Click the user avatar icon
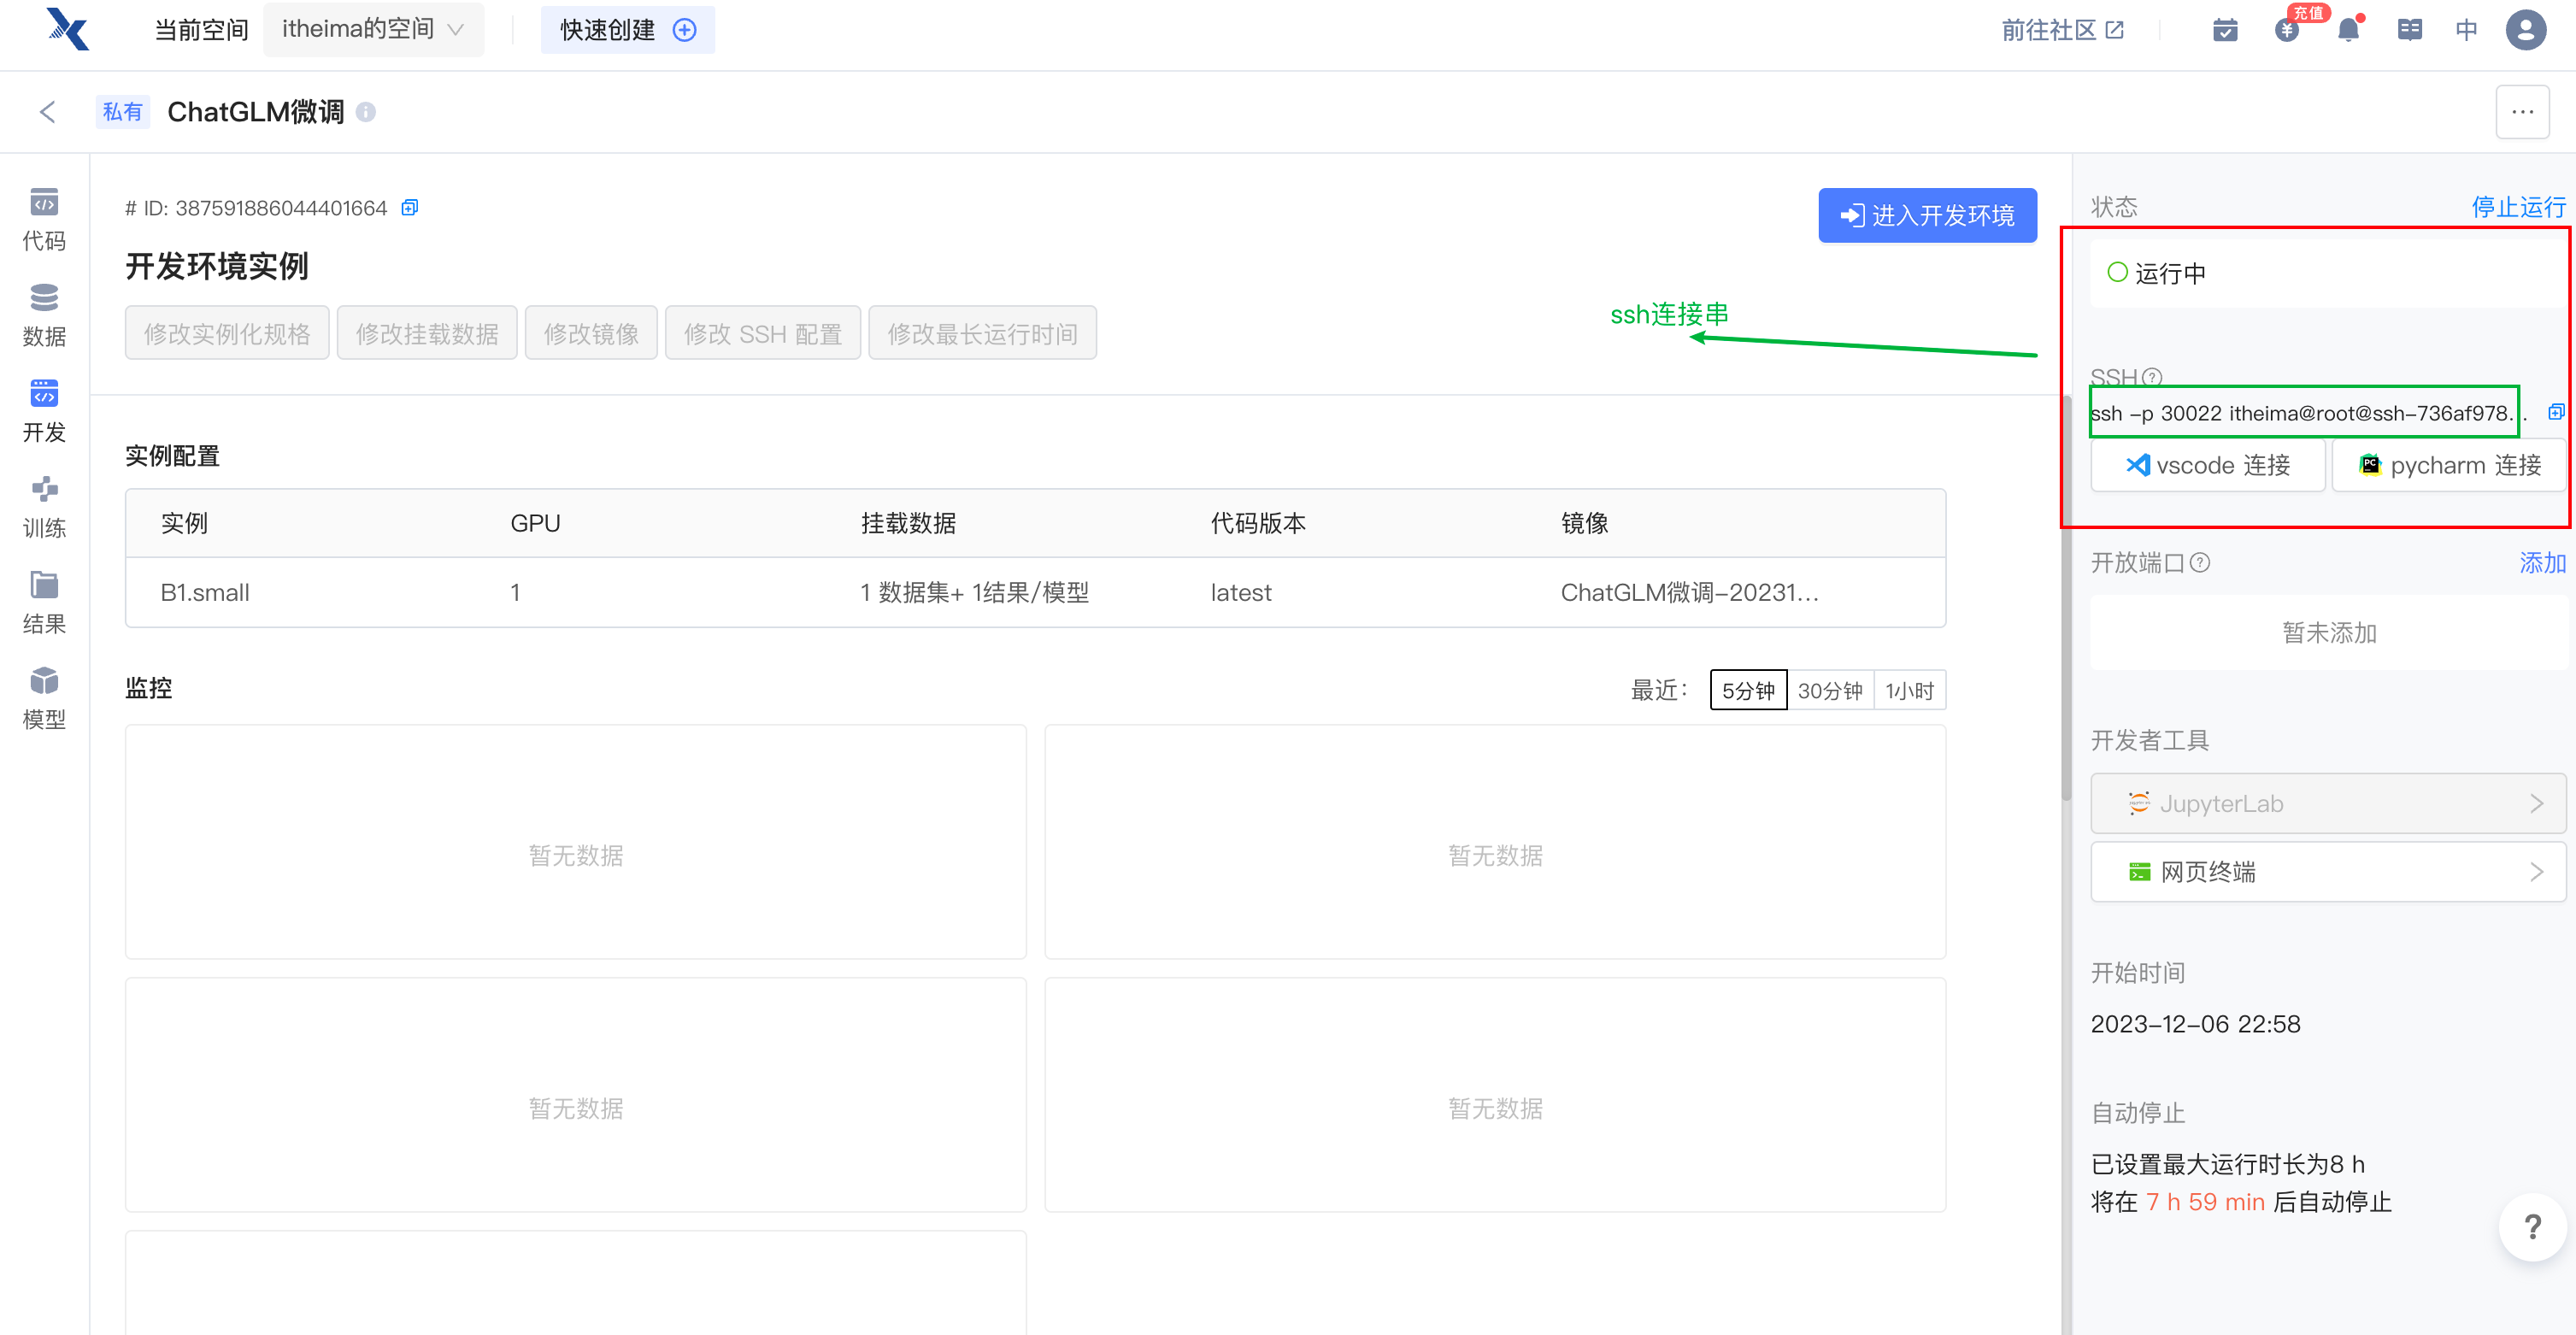Screen dimensions: 2576x1335 pyautogui.click(x=2524, y=30)
